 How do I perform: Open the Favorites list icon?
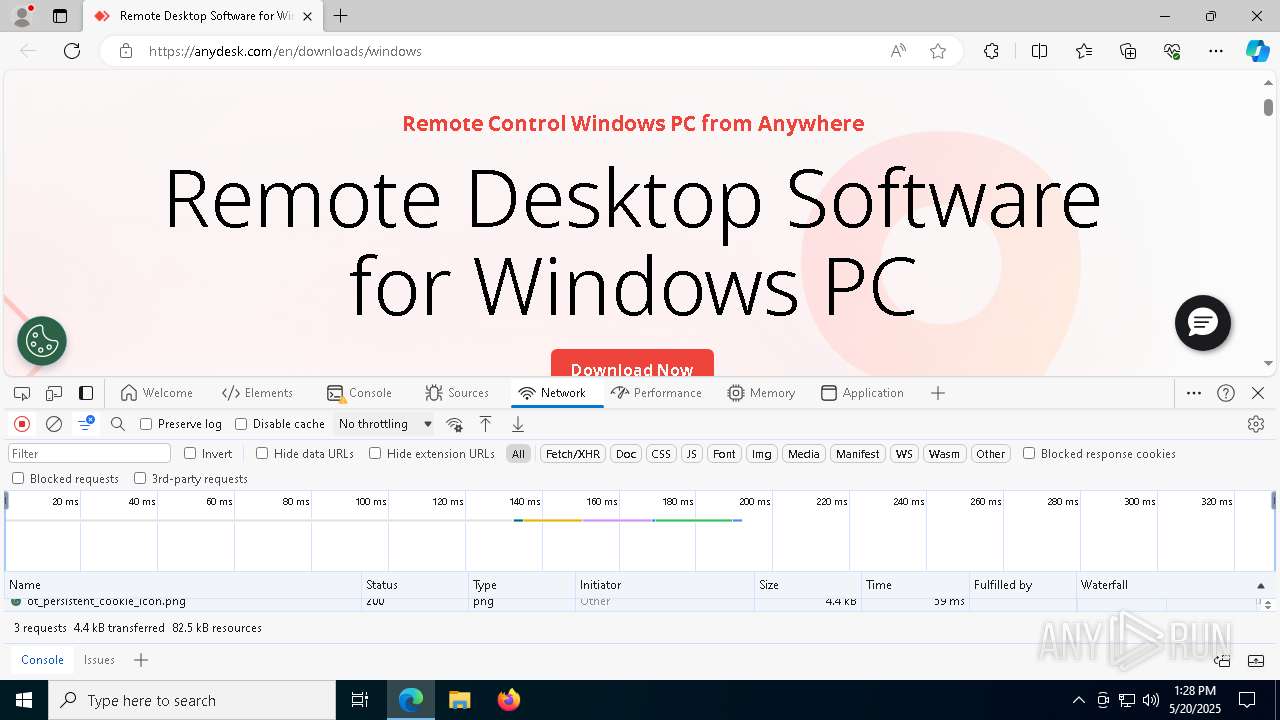(1084, 51)
